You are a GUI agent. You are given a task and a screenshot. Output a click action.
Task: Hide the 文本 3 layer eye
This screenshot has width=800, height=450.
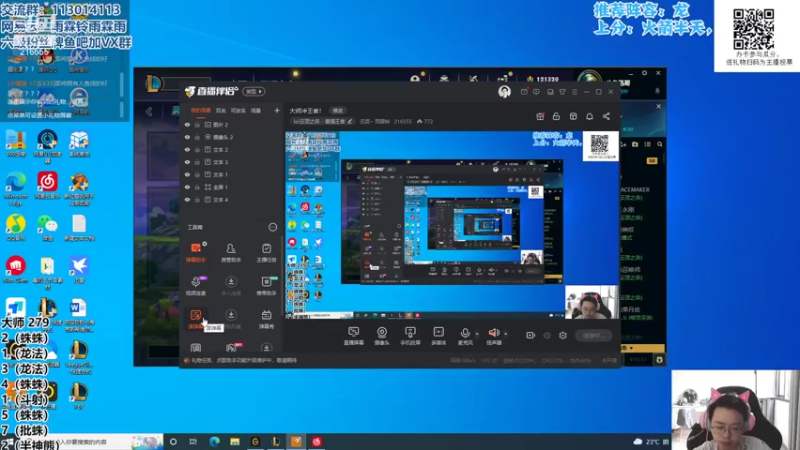click(187, 162)
